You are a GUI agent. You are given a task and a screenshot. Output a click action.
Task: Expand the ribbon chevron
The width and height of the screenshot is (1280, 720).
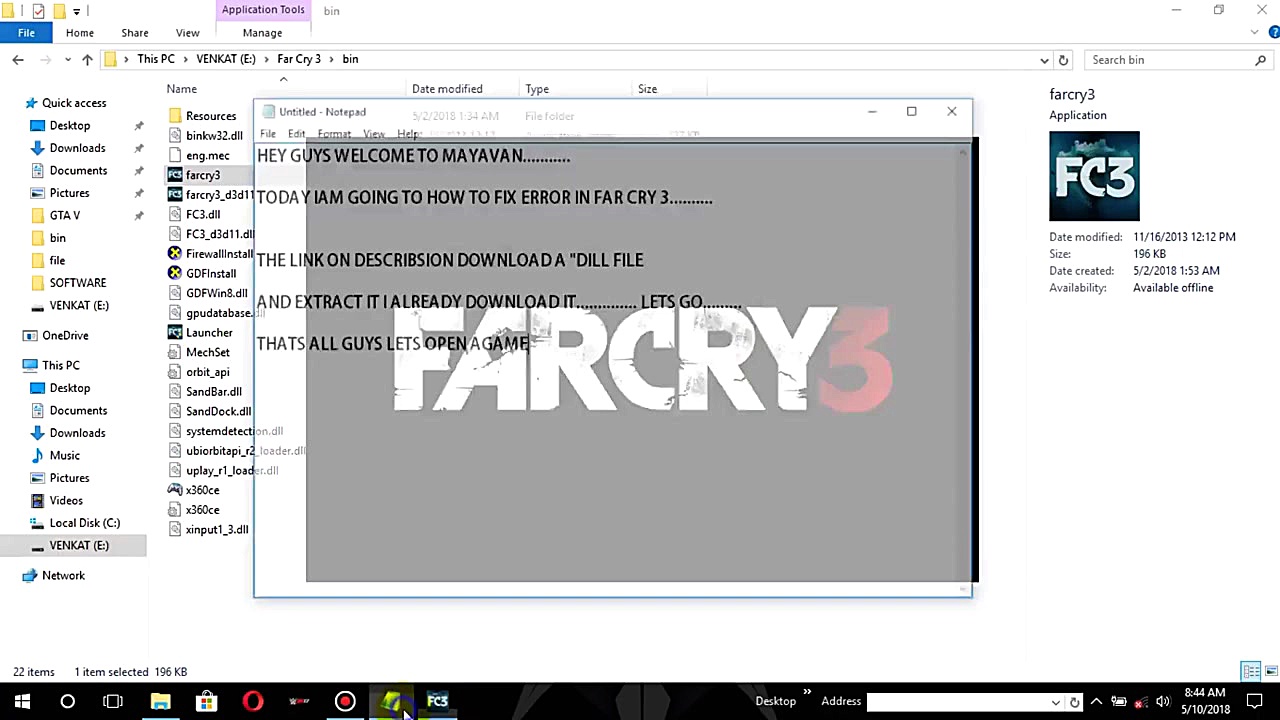[x=1256, y=33]
